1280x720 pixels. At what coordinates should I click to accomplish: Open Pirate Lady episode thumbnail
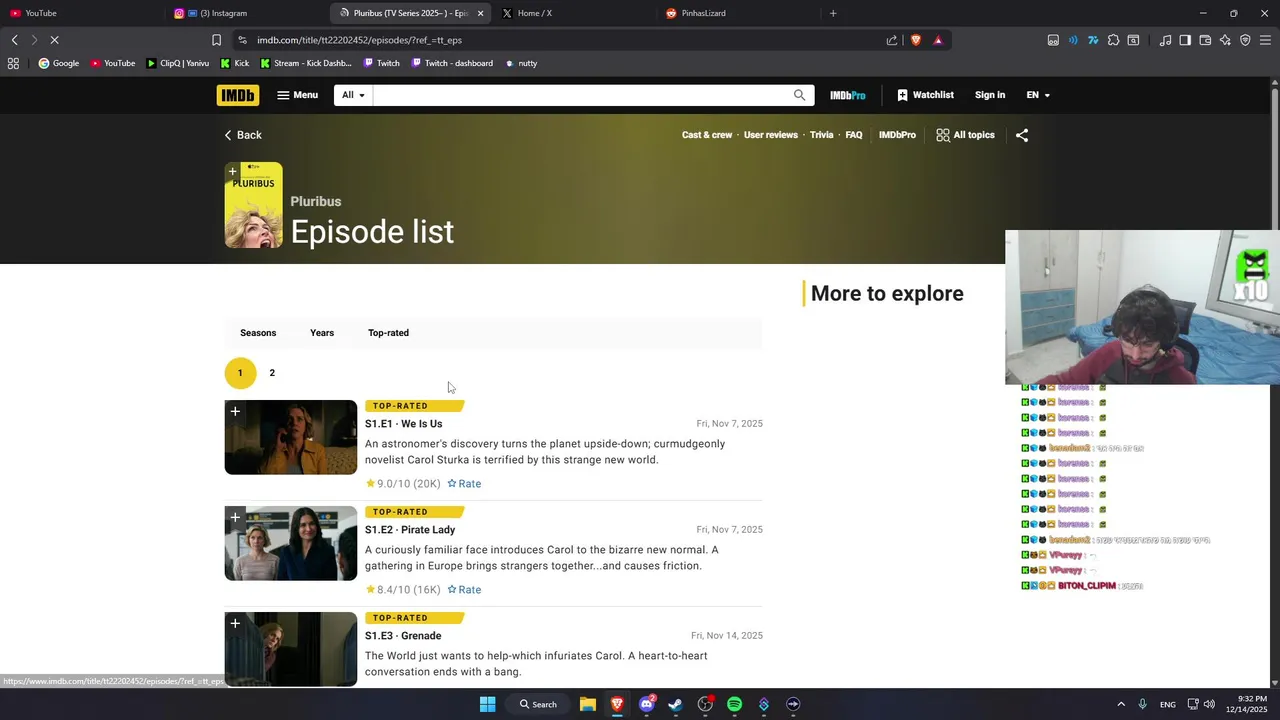291,543
